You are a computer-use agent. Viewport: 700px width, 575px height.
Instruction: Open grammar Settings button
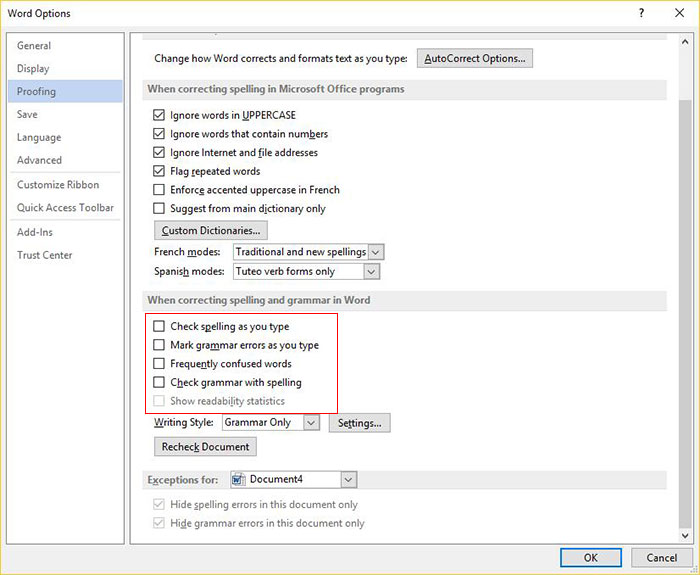359,423
